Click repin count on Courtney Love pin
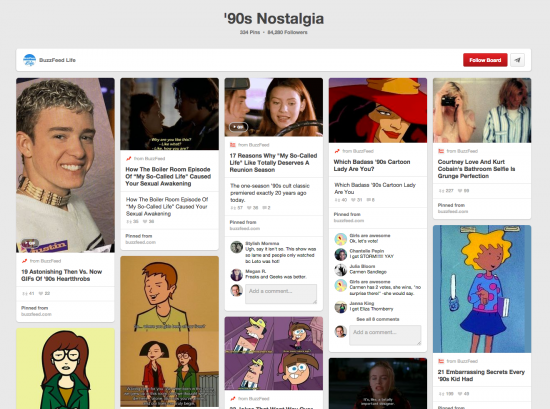This screenshot has width=550, height=409. pyautogui.click(x=446, y=191)
